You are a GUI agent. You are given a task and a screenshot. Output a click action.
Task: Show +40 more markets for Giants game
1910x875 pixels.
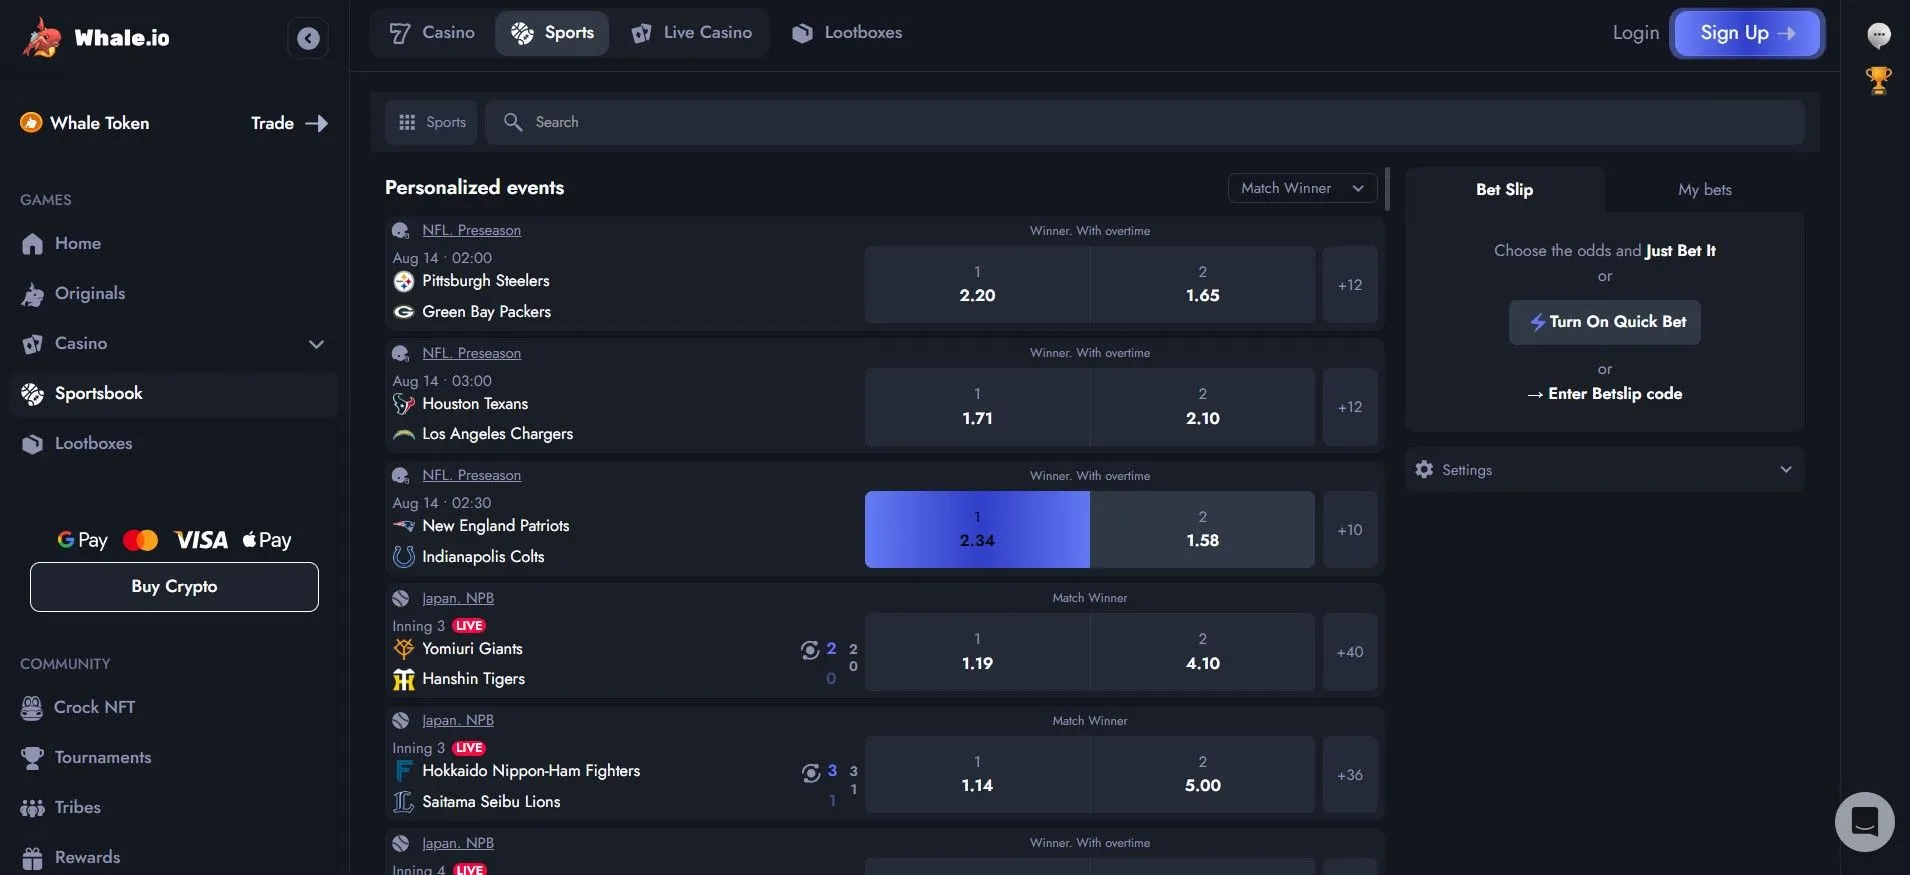(x=1350, y=652)
